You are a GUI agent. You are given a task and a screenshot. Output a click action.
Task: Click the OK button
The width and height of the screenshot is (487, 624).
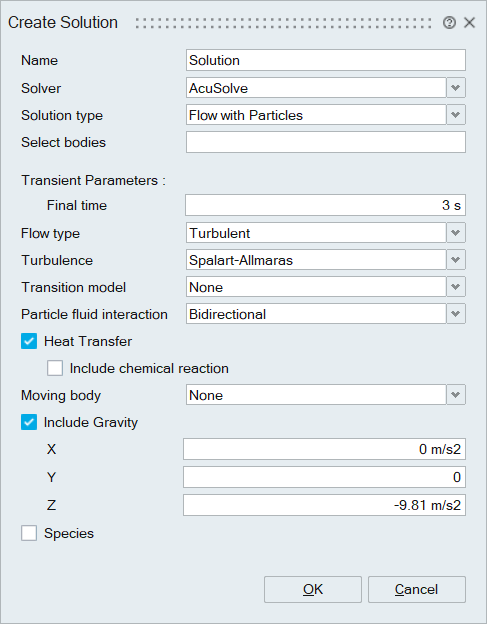tap(313, 589)
